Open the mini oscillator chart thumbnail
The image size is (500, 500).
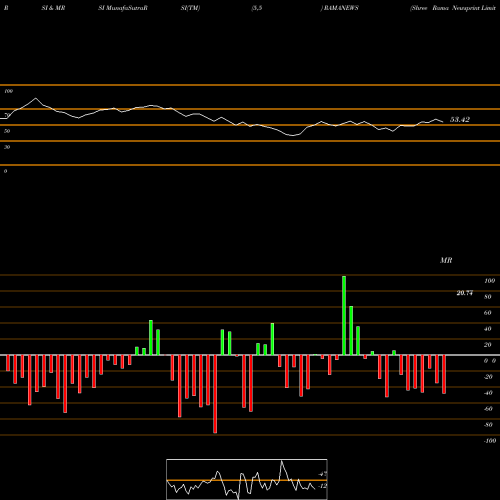coord(247,479)
